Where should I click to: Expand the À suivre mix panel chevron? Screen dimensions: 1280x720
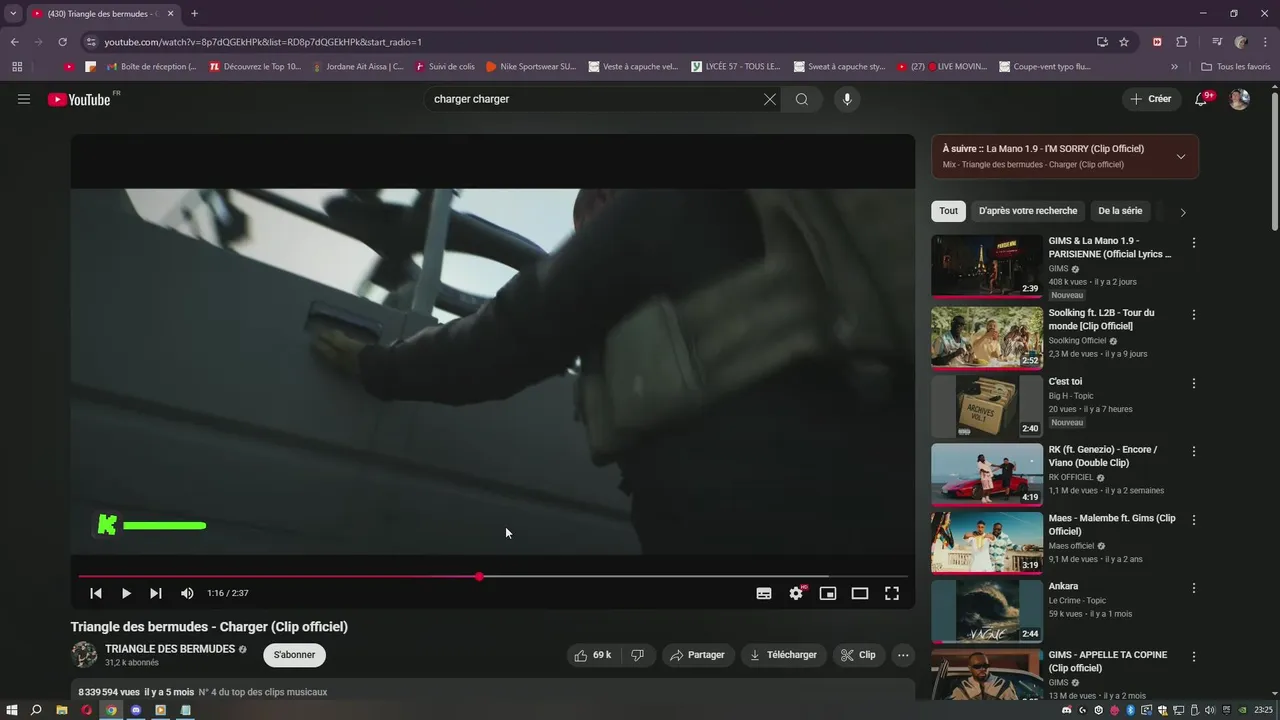pyautogui.click(x=1181, y=157)
